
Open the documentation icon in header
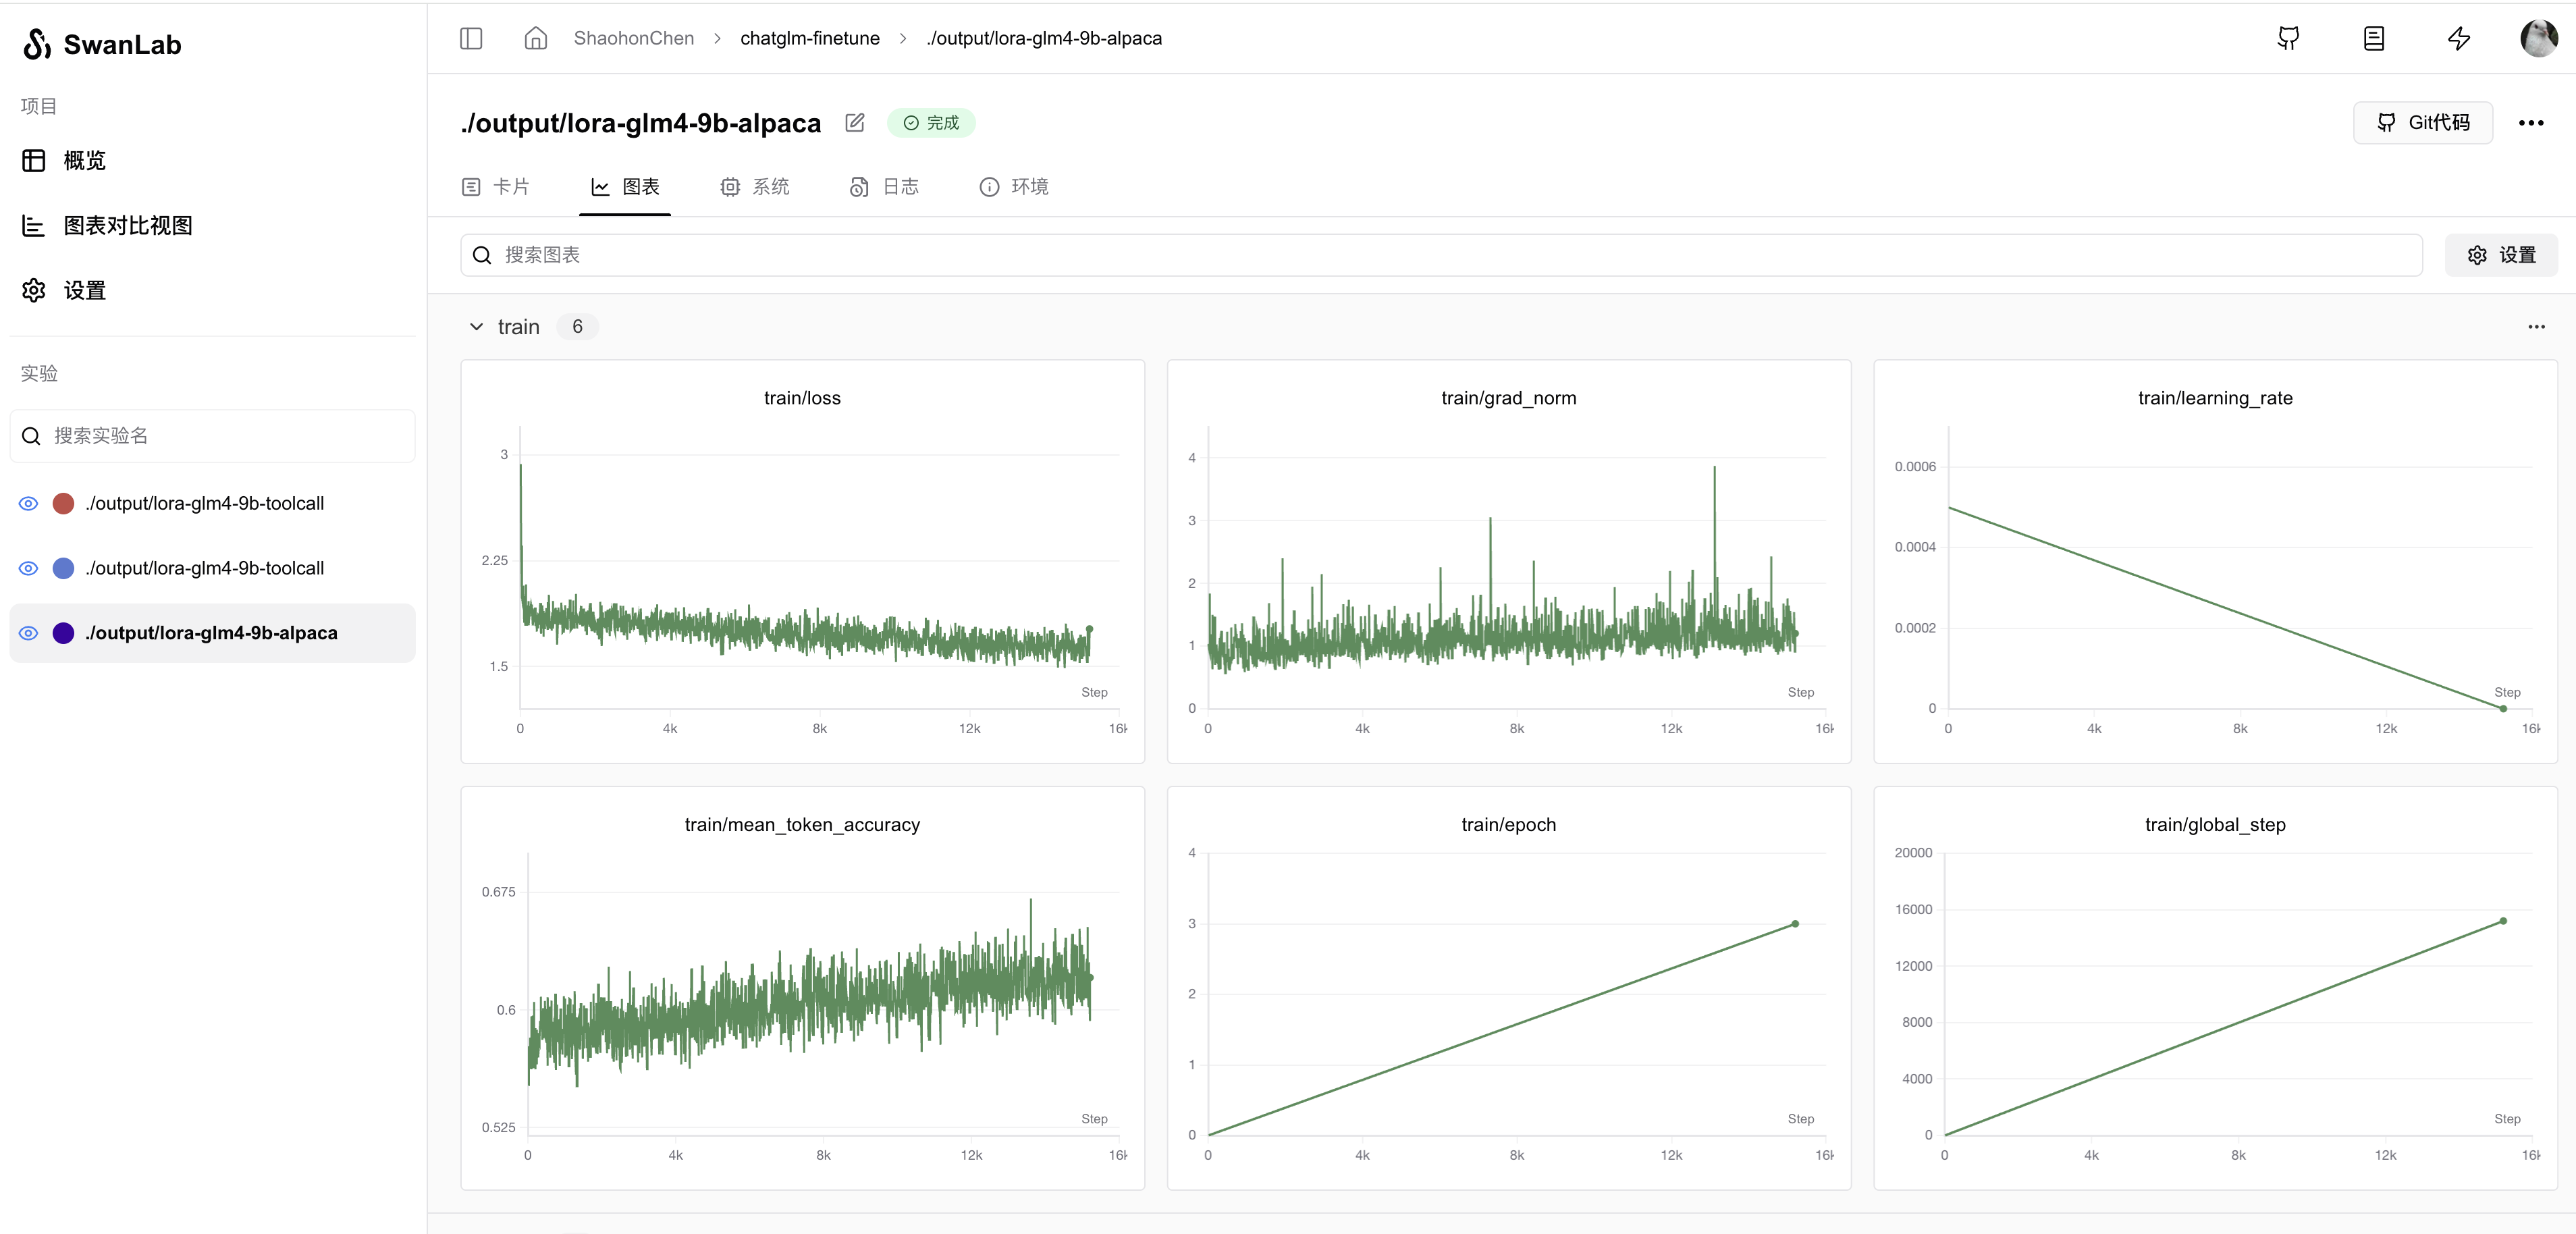(2373, 38)
